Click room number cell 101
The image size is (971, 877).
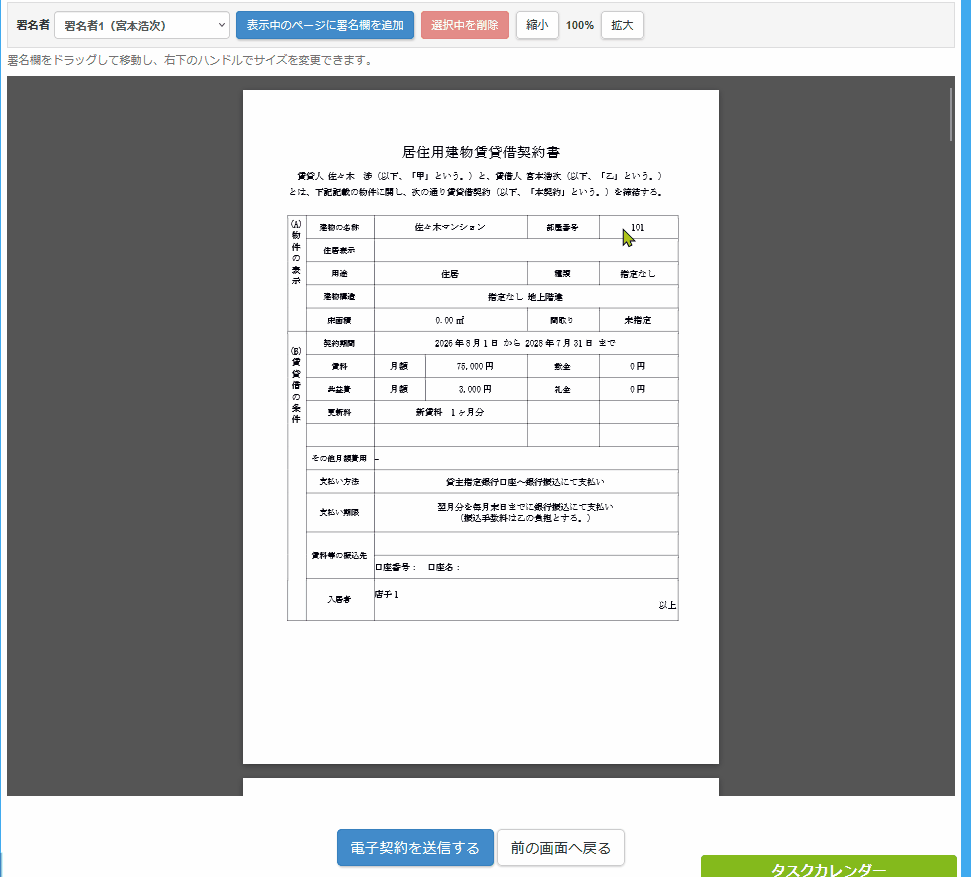tap(638, 227)
